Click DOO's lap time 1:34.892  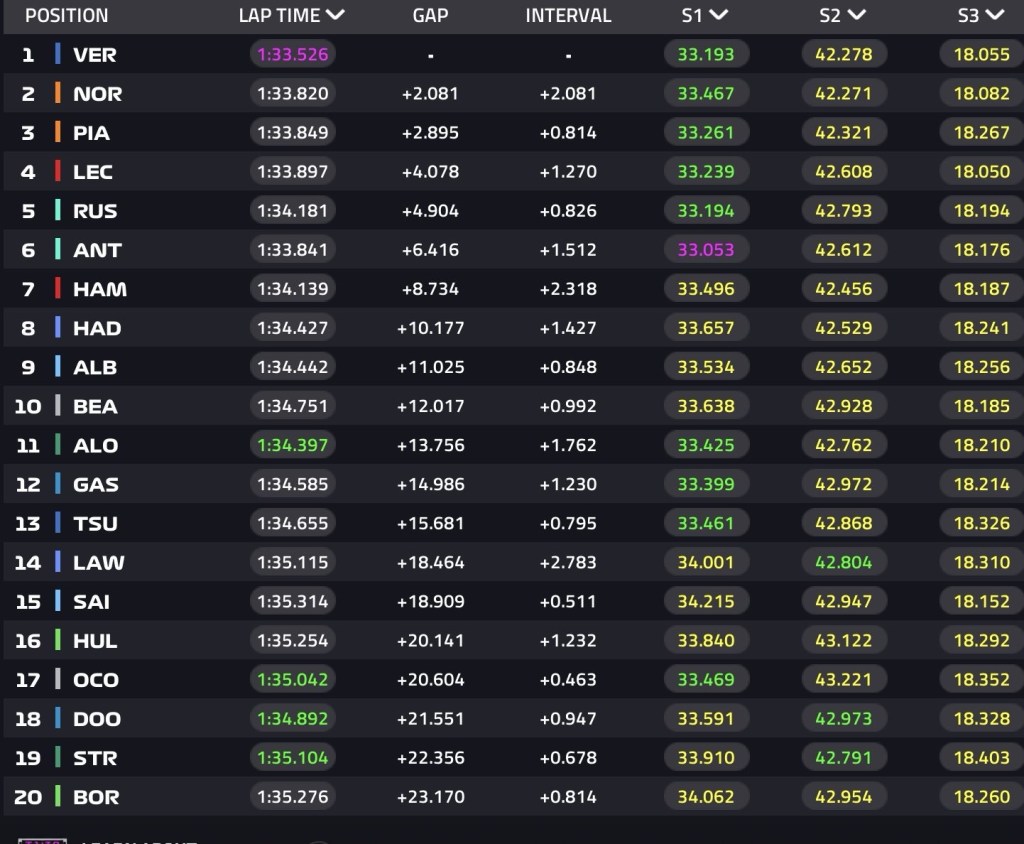tap(293, 719)
